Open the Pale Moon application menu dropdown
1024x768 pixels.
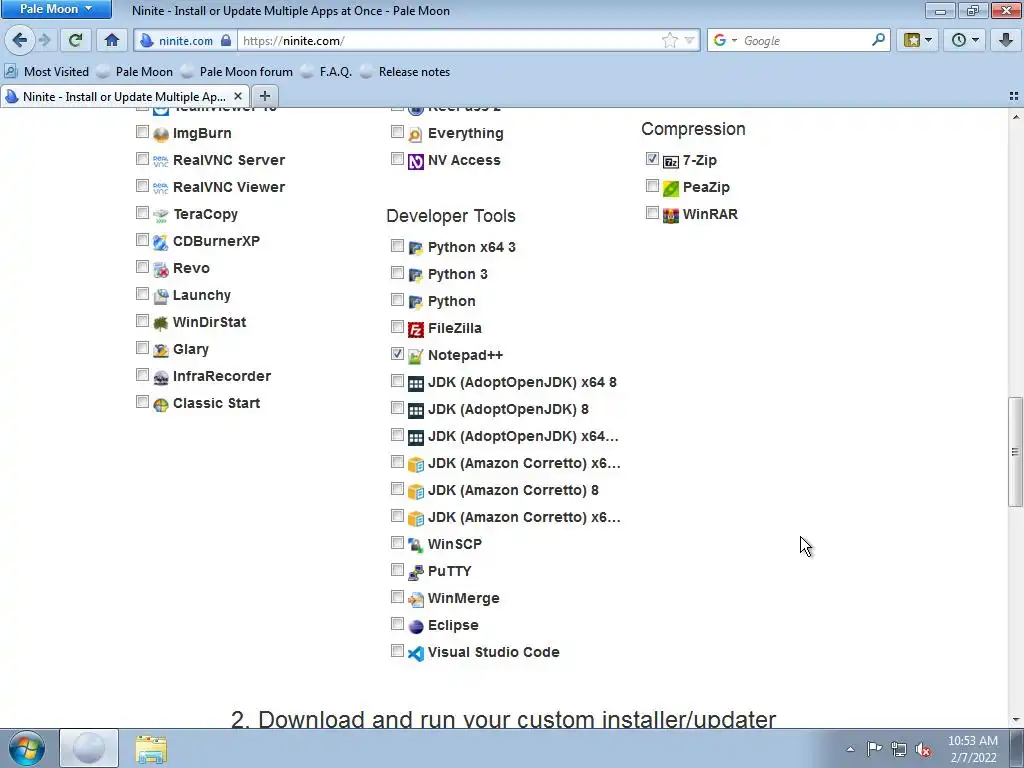(56, 9)
